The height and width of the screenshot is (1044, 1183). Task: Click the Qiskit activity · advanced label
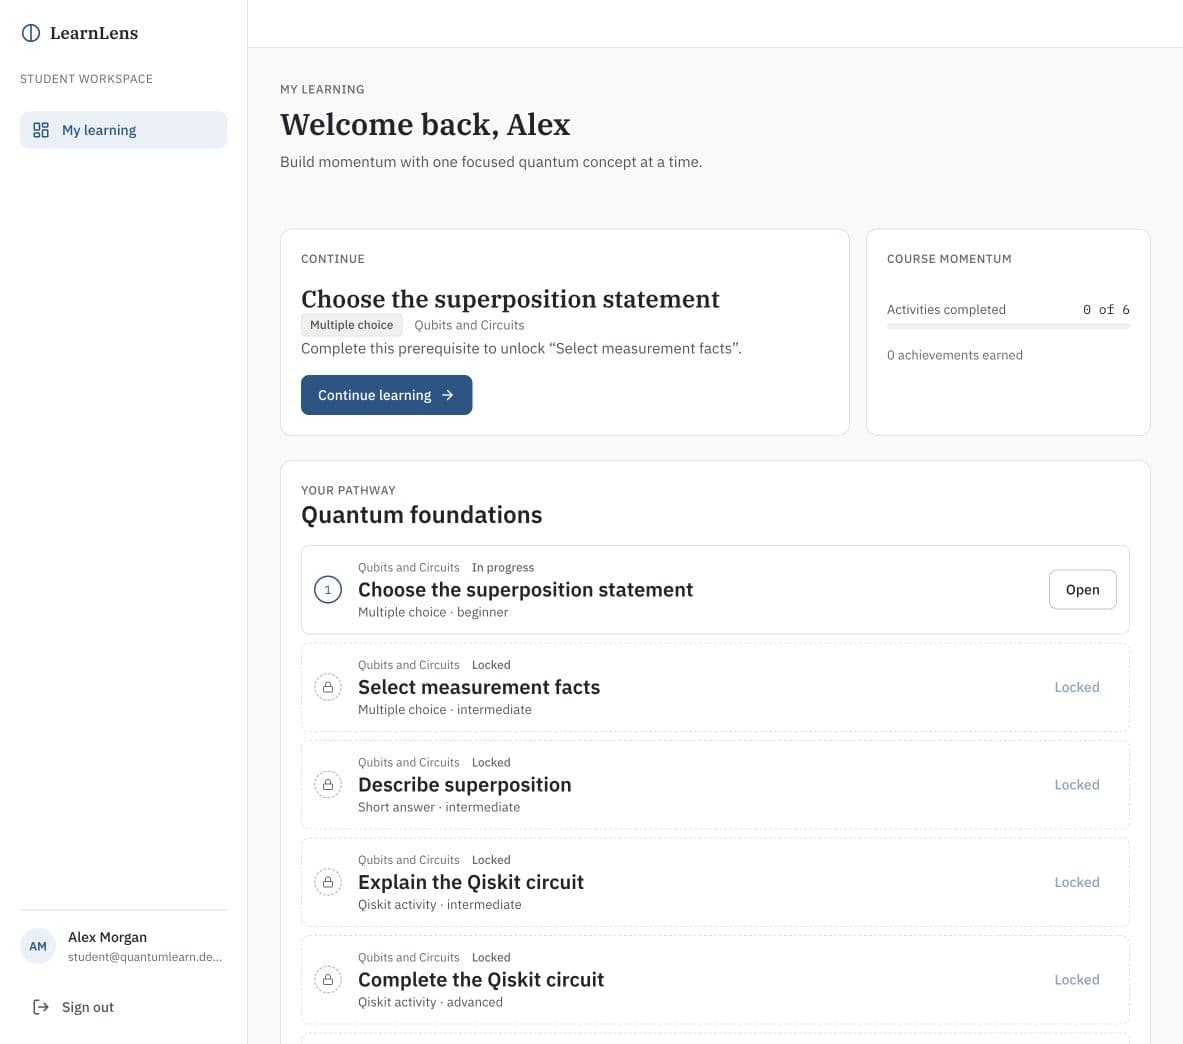[x=430, y=1002]
